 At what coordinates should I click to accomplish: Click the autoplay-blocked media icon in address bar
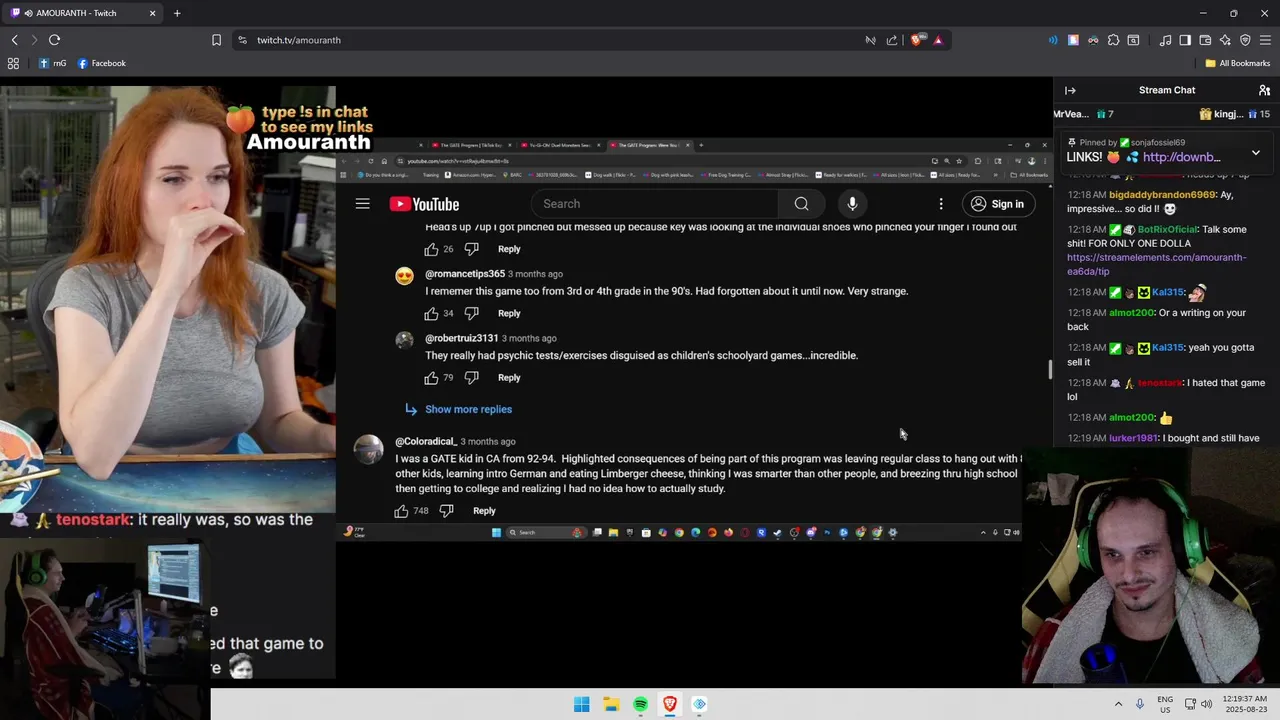pyautogui.click(x=870, y=40)
